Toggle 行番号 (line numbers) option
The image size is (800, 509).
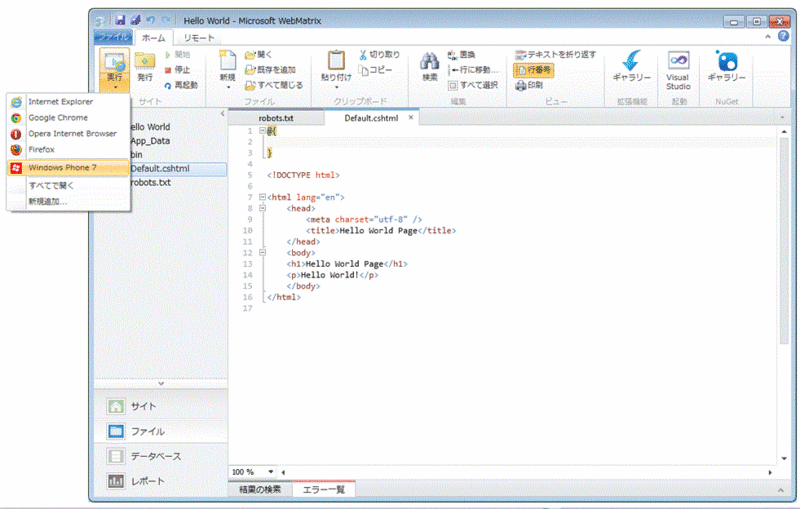(x=534, y=70)
